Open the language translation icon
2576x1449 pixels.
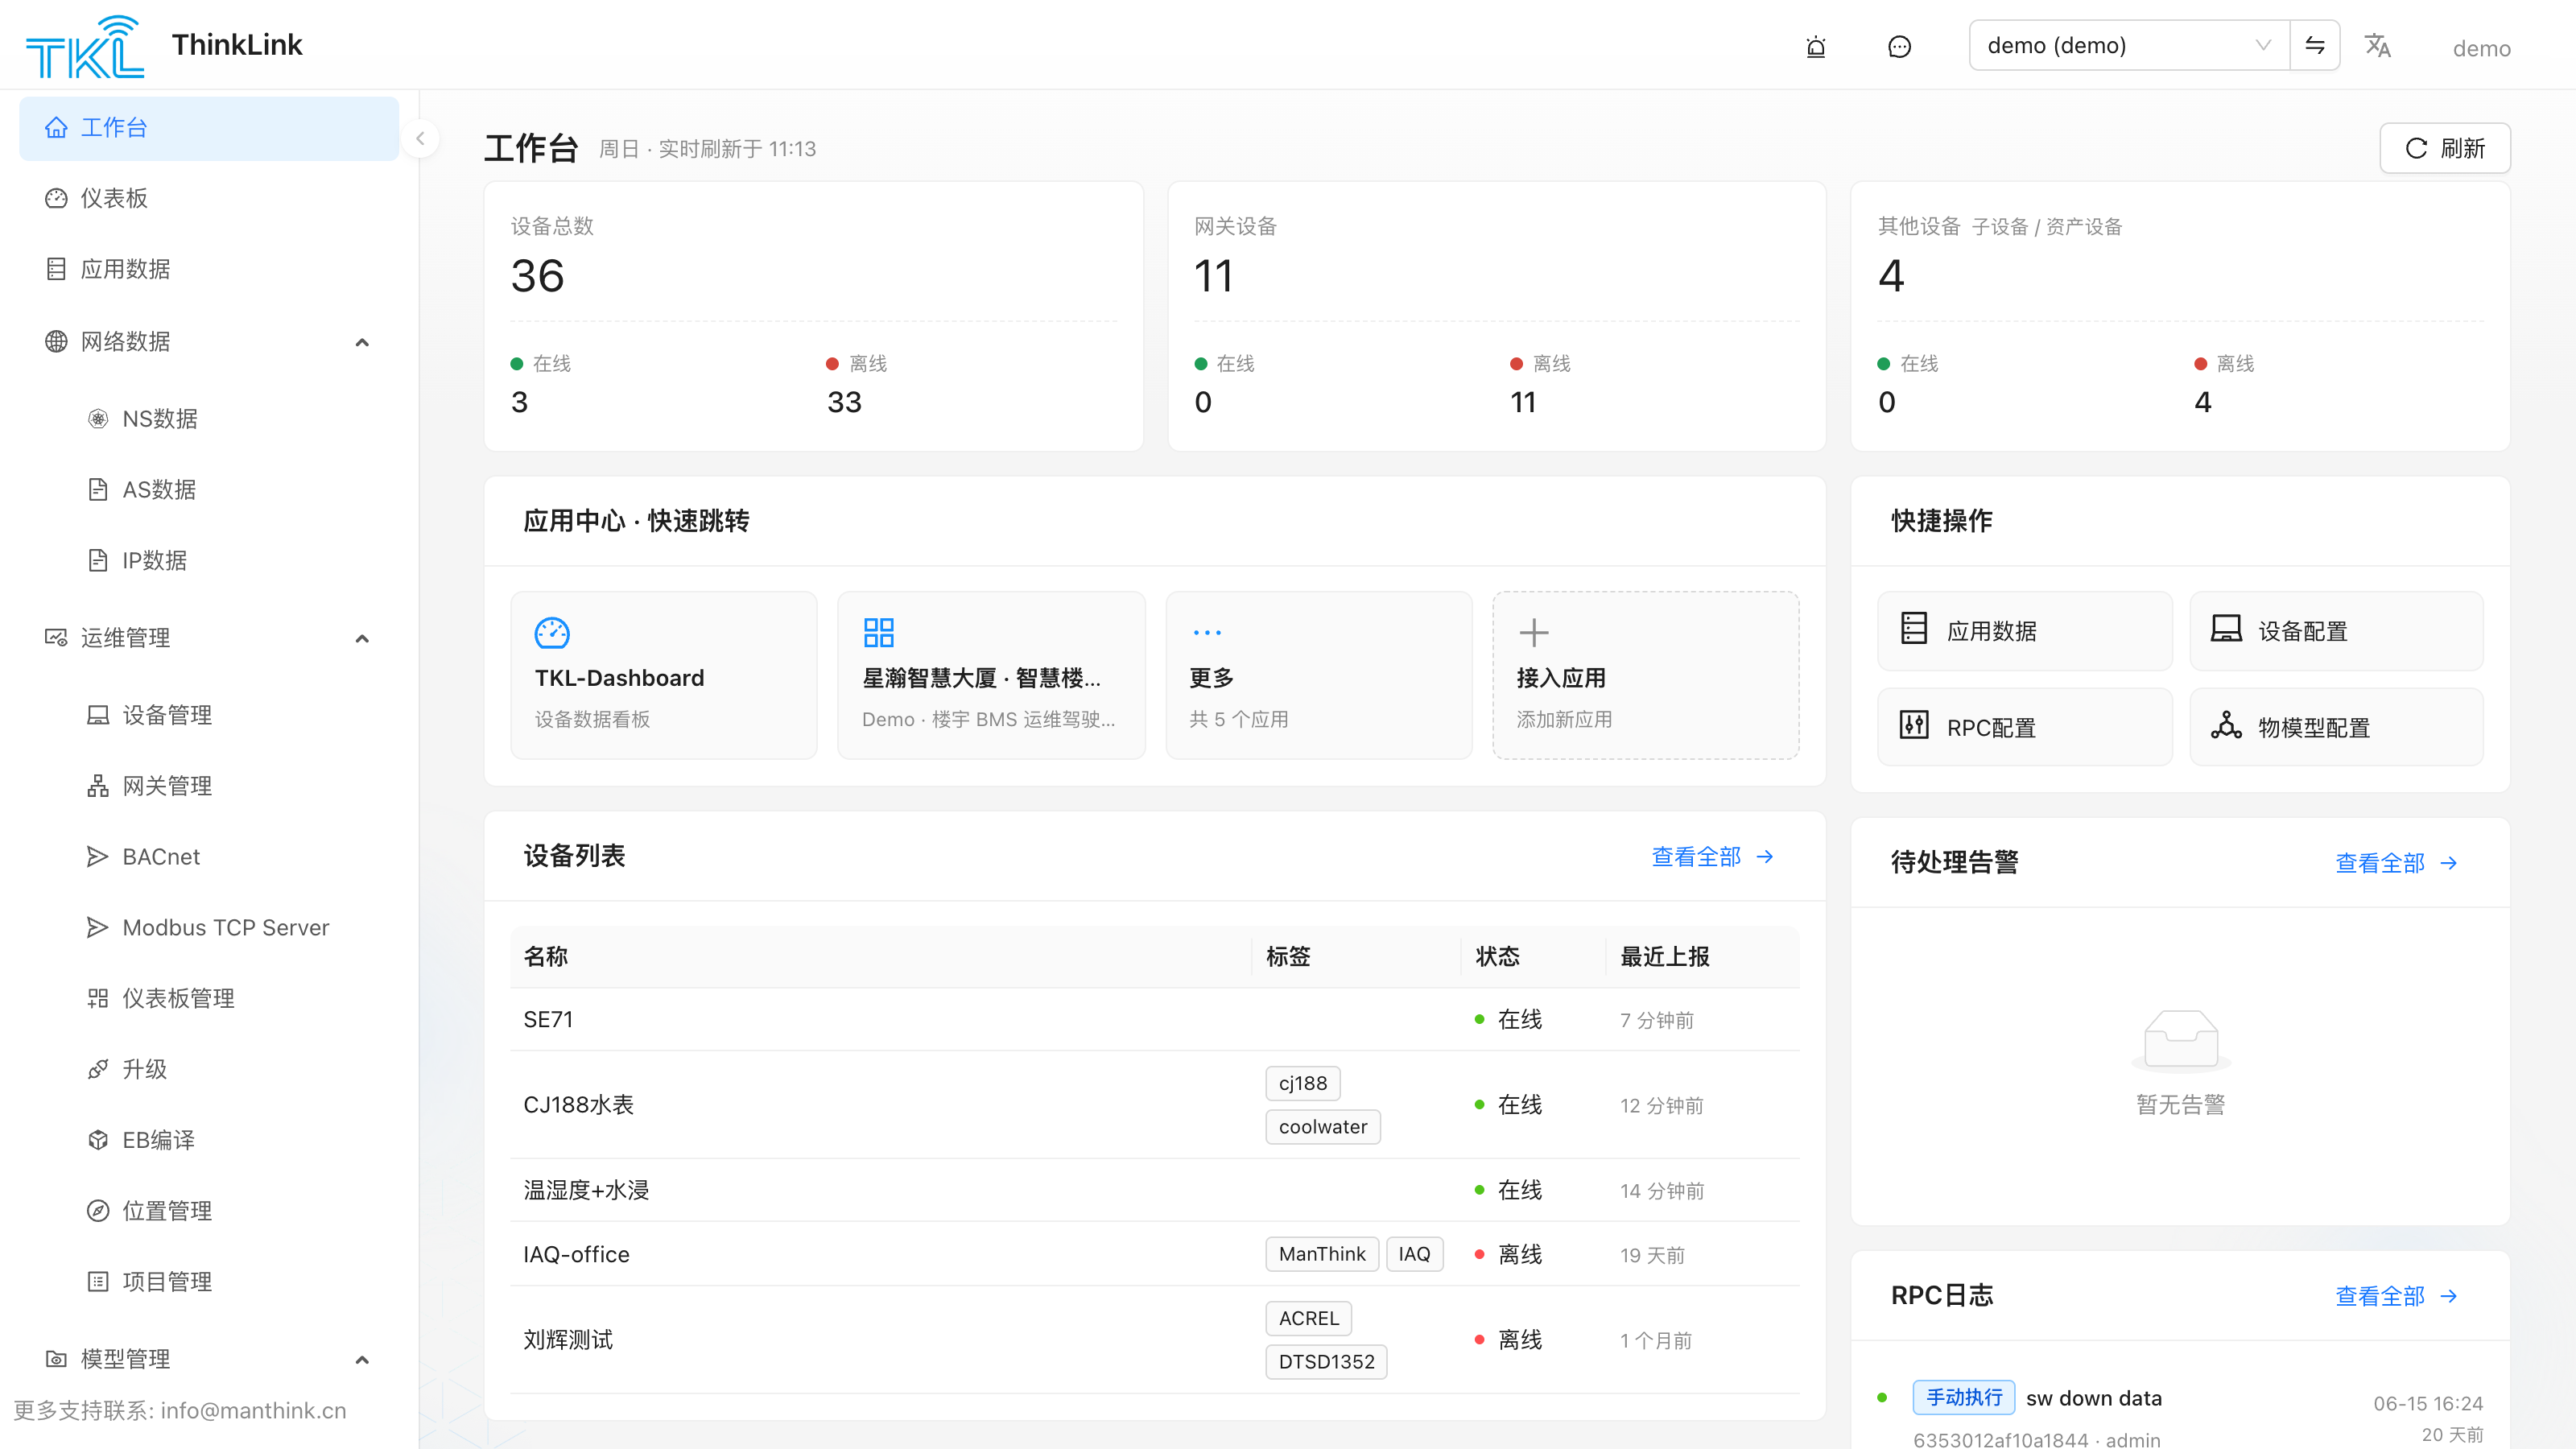(x=2378, y=45)
